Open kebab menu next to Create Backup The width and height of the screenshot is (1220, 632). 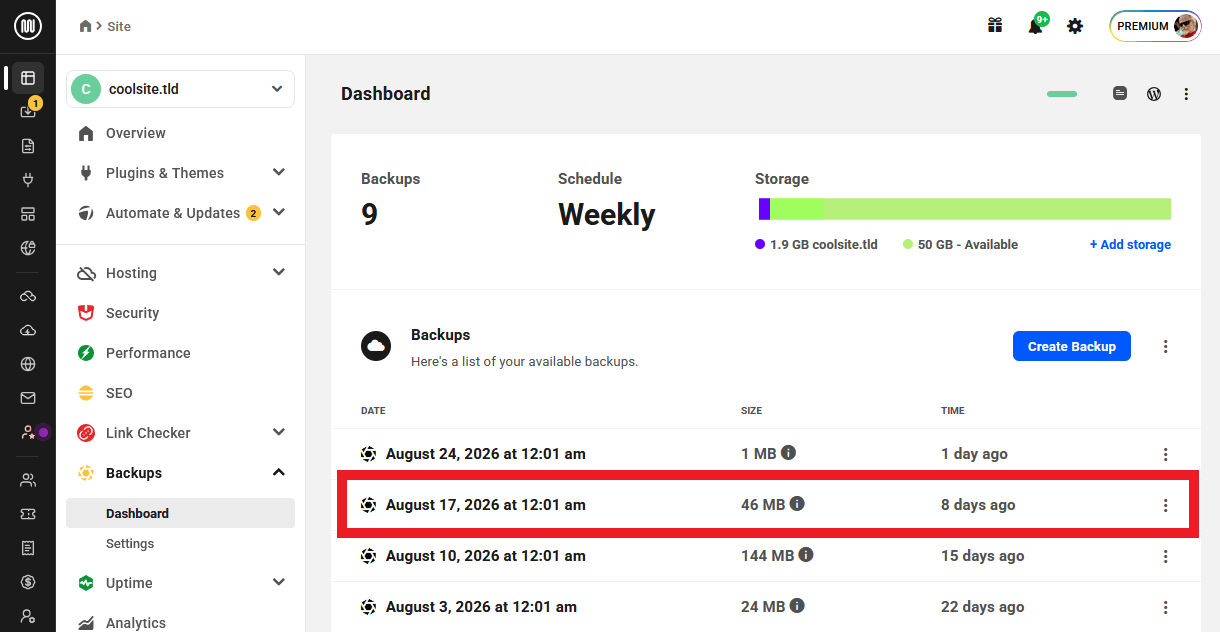(x=1165, y=347)
